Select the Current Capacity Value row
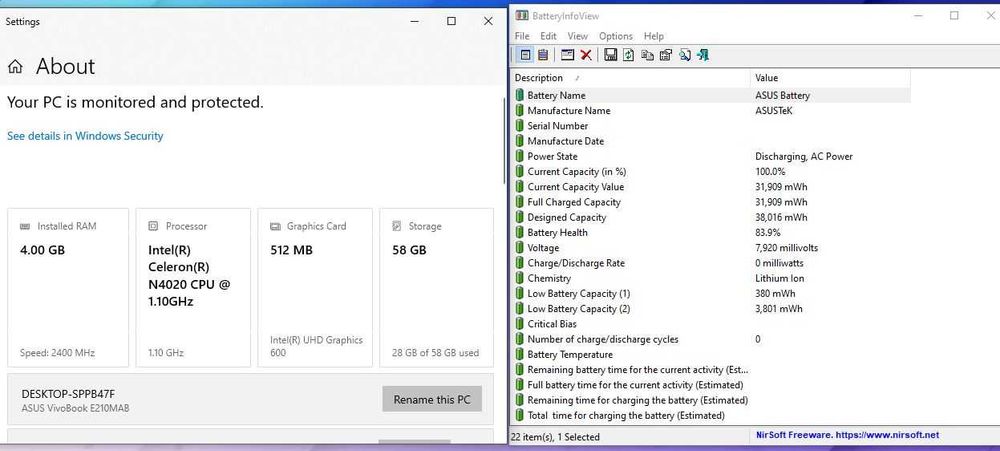 pyautogui.click(x=711, y=187)
